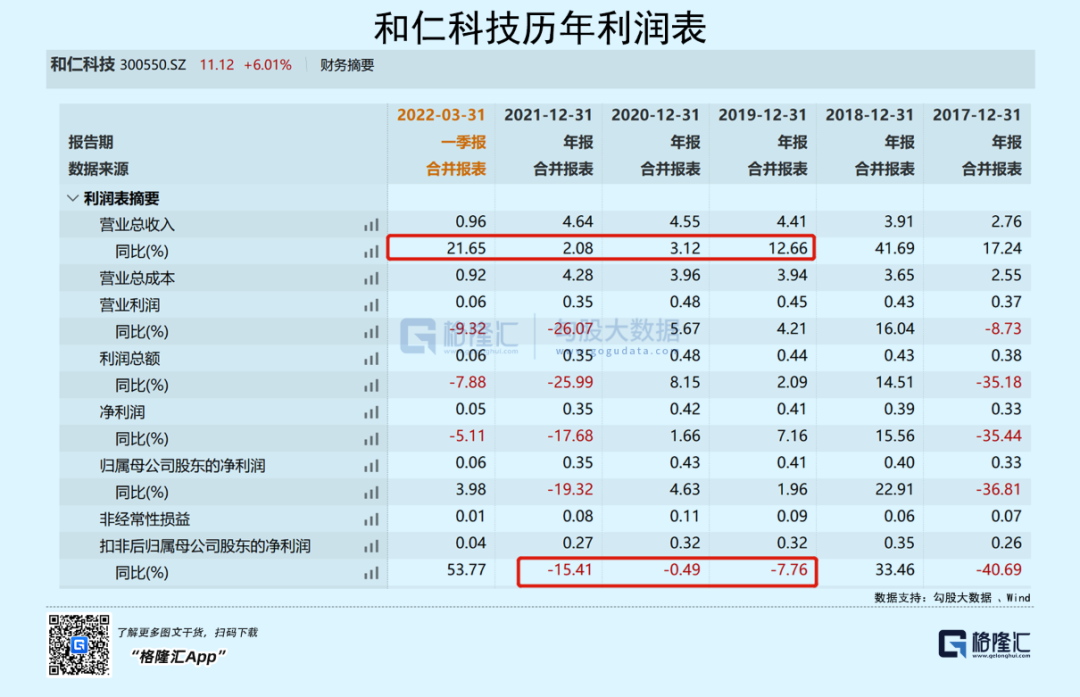Click chart icon beside 营业总成本 row
Image resolution: width=1080 pixels, height=697 pixels.
point(371,278)
